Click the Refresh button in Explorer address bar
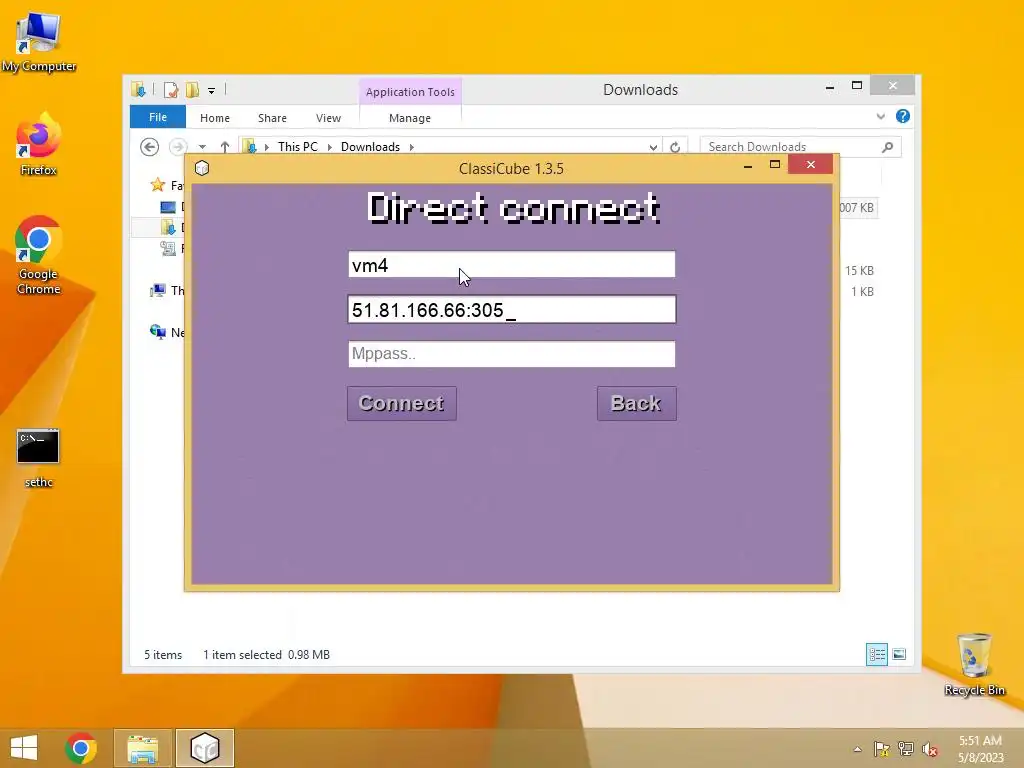The height and width of the screenshot is (768, 1024). click(675, 148)
